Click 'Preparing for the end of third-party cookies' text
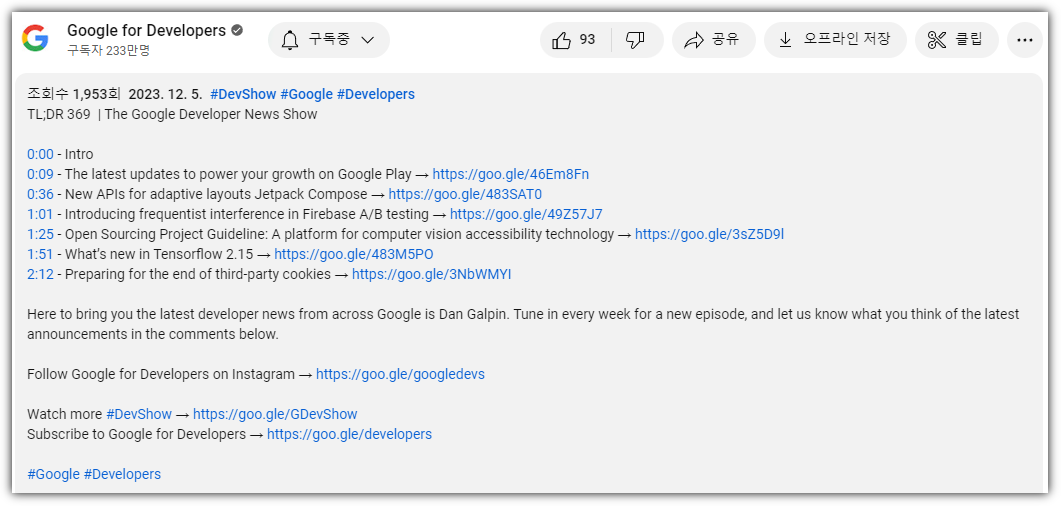The width and height of the screenshot is (1061, 506). 198,274
